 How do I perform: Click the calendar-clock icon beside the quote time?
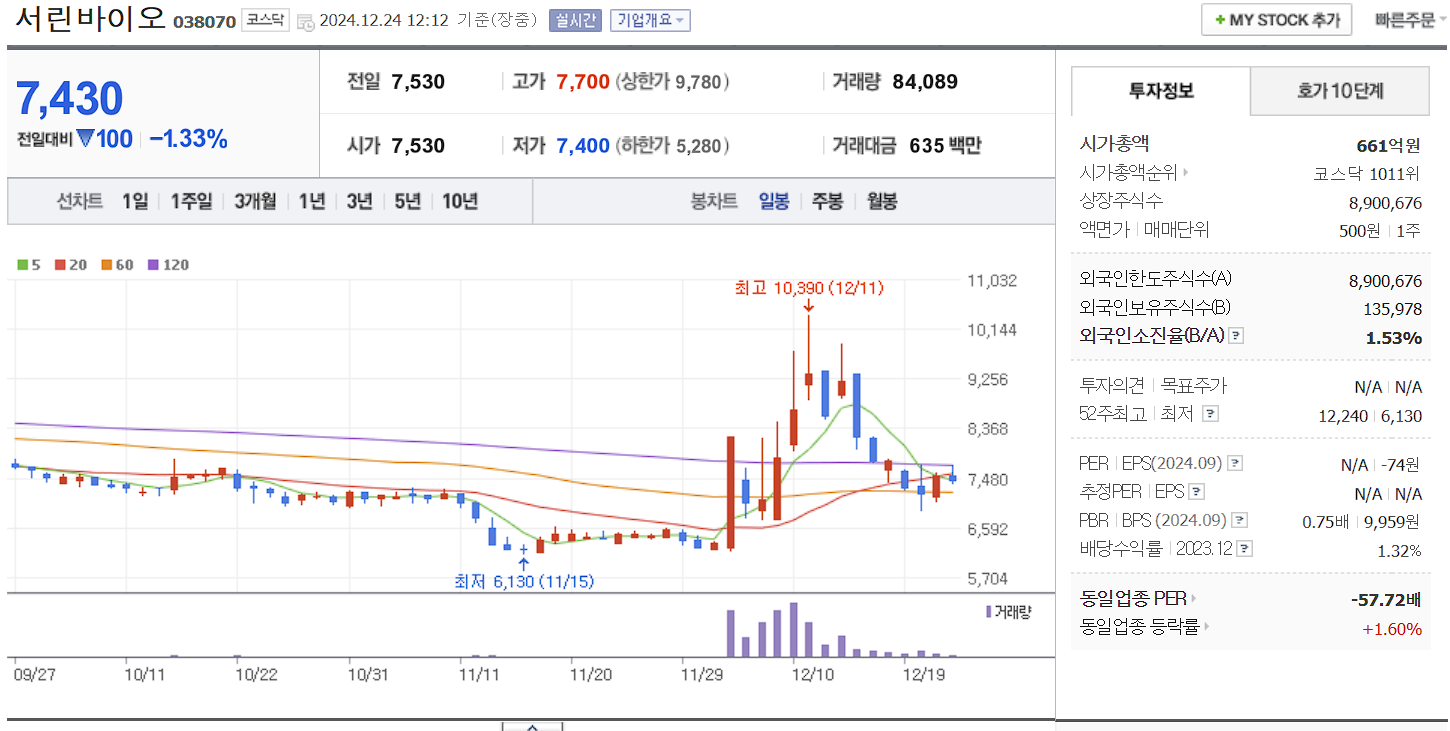point(307,20)
